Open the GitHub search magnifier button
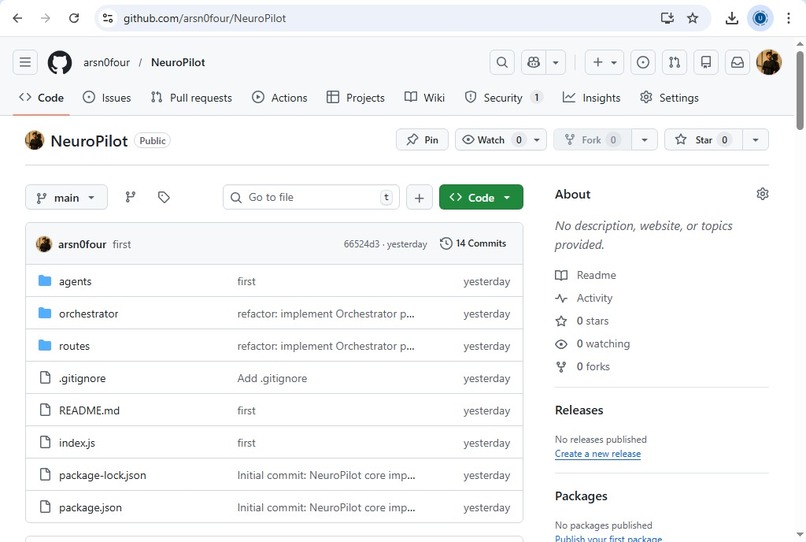 [x=502, y=62]
